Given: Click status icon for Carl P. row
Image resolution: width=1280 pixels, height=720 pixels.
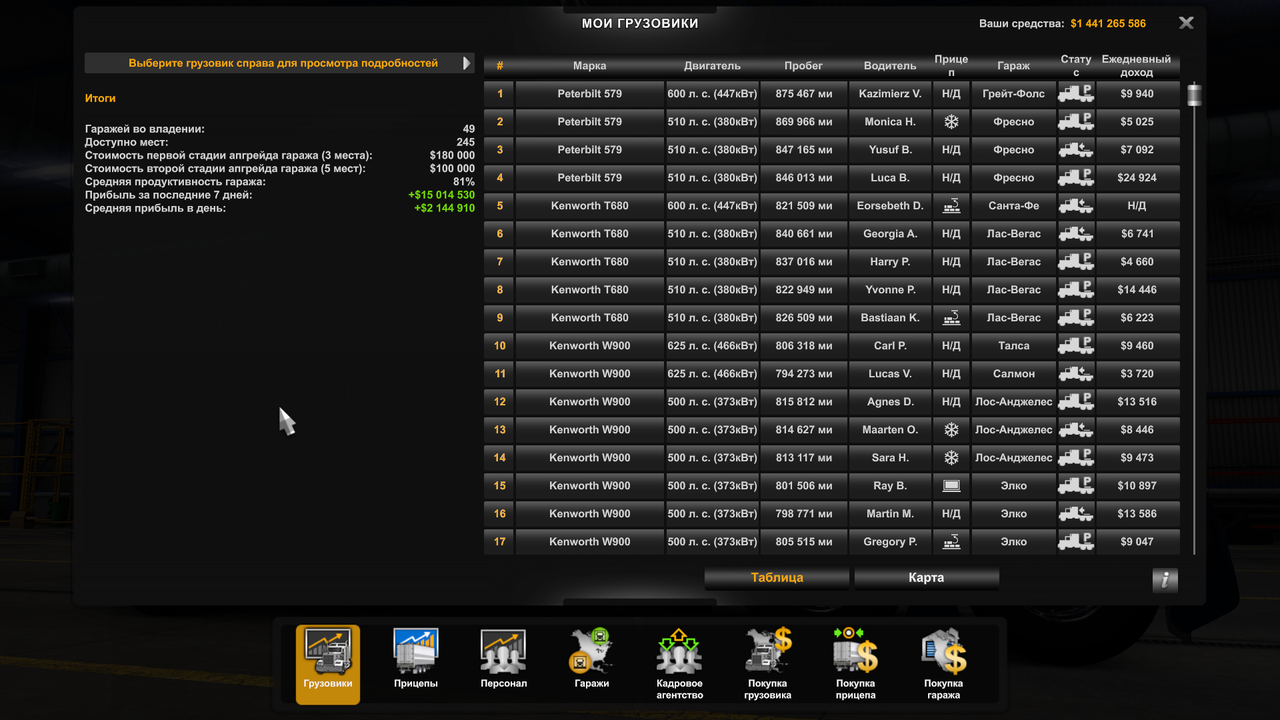Looking at the screenshot, I should (x=1076, y=345).
